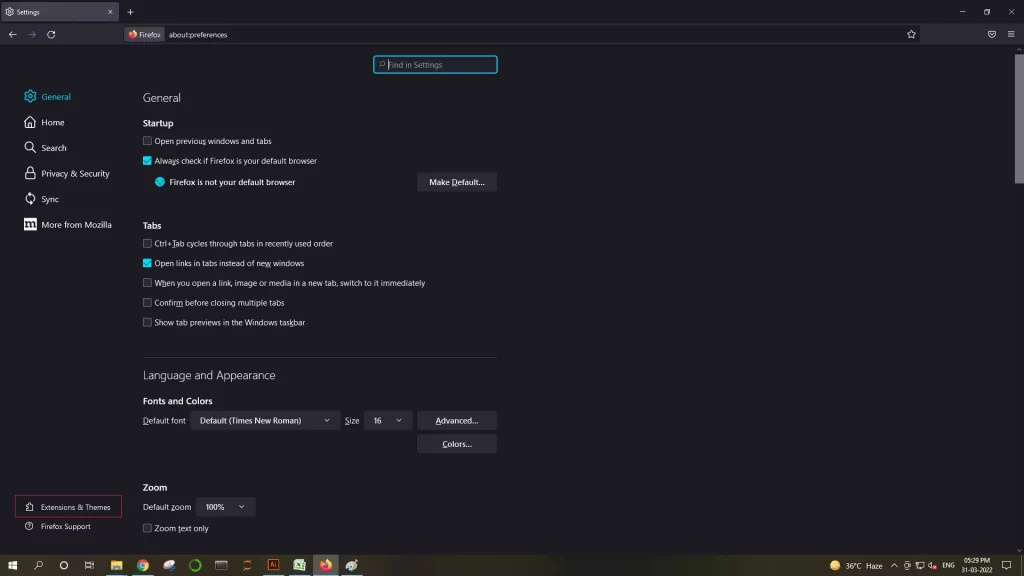Open the Excel icon in taskbar
This screenshot has height=576, width=1024.
pyautogui.click(x=299, y=565)
